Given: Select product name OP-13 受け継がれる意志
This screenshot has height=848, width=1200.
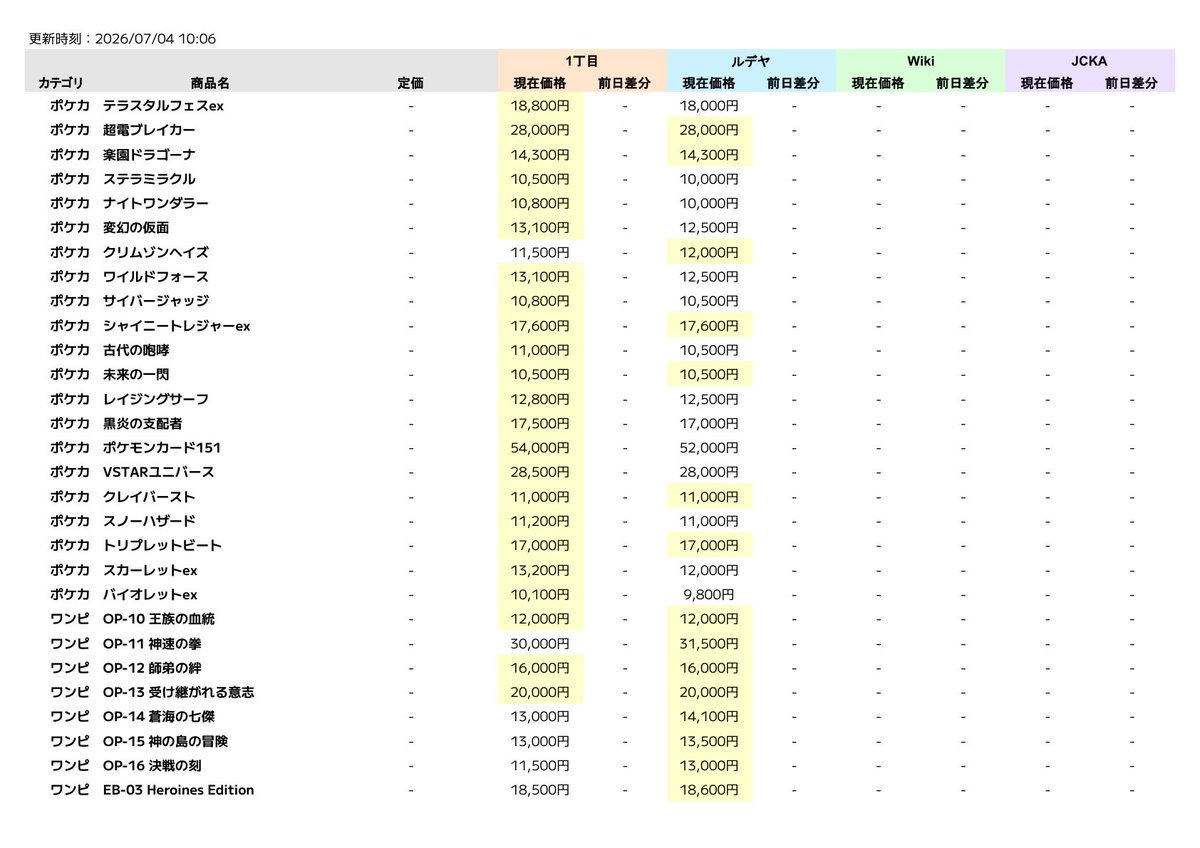Looking at the screenshot, I should 178,692.
